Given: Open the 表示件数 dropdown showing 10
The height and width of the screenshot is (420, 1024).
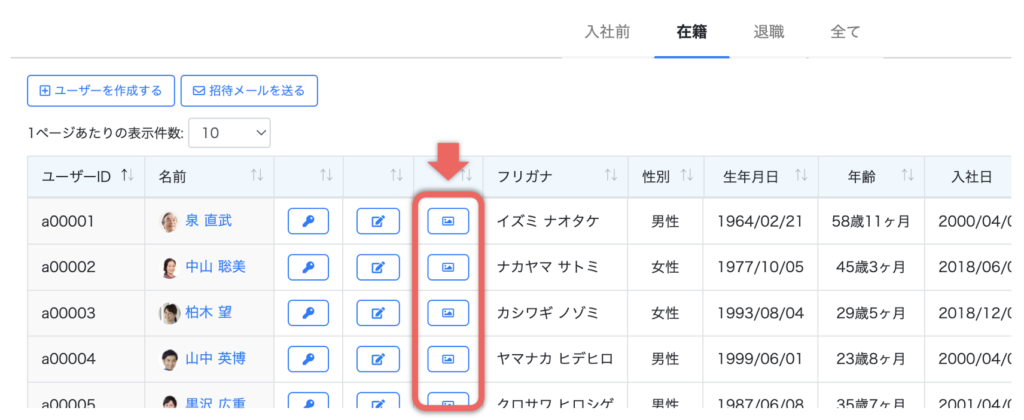Looking at the screenshot, I should coord(229,132).
